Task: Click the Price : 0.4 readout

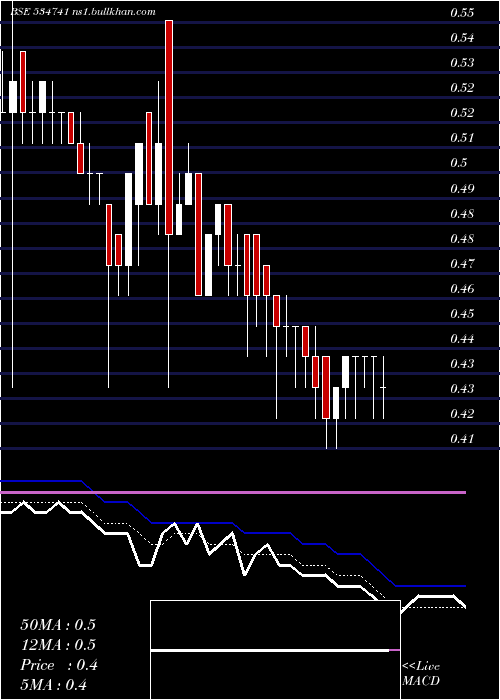Action: [x=59, y=666]
